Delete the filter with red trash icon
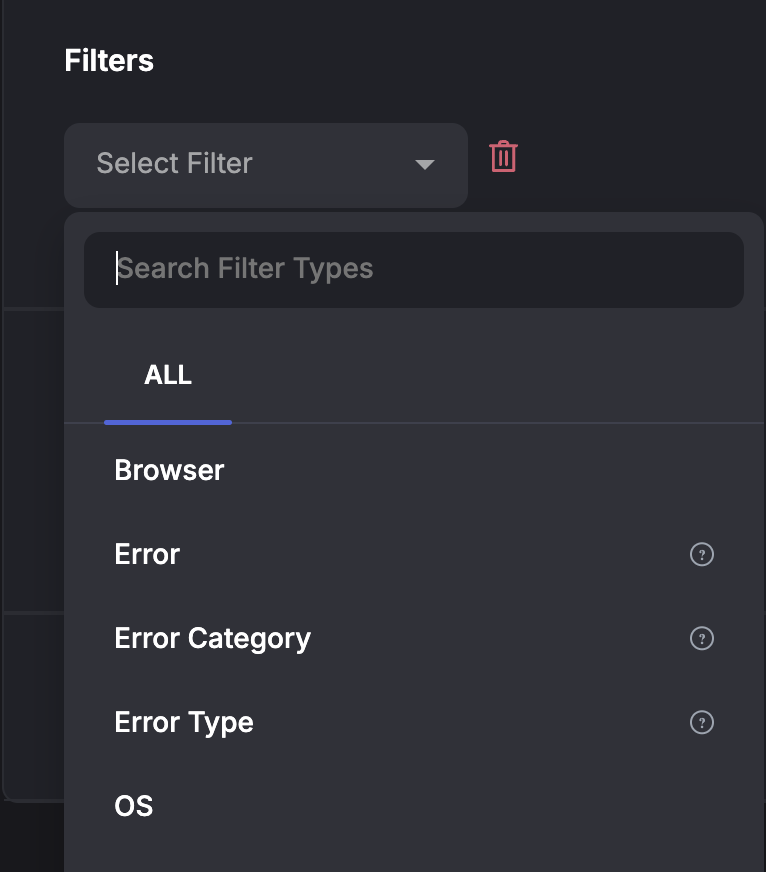Image resolution: width=766 pixels, height=872 pixels. [x=503, y=157]
